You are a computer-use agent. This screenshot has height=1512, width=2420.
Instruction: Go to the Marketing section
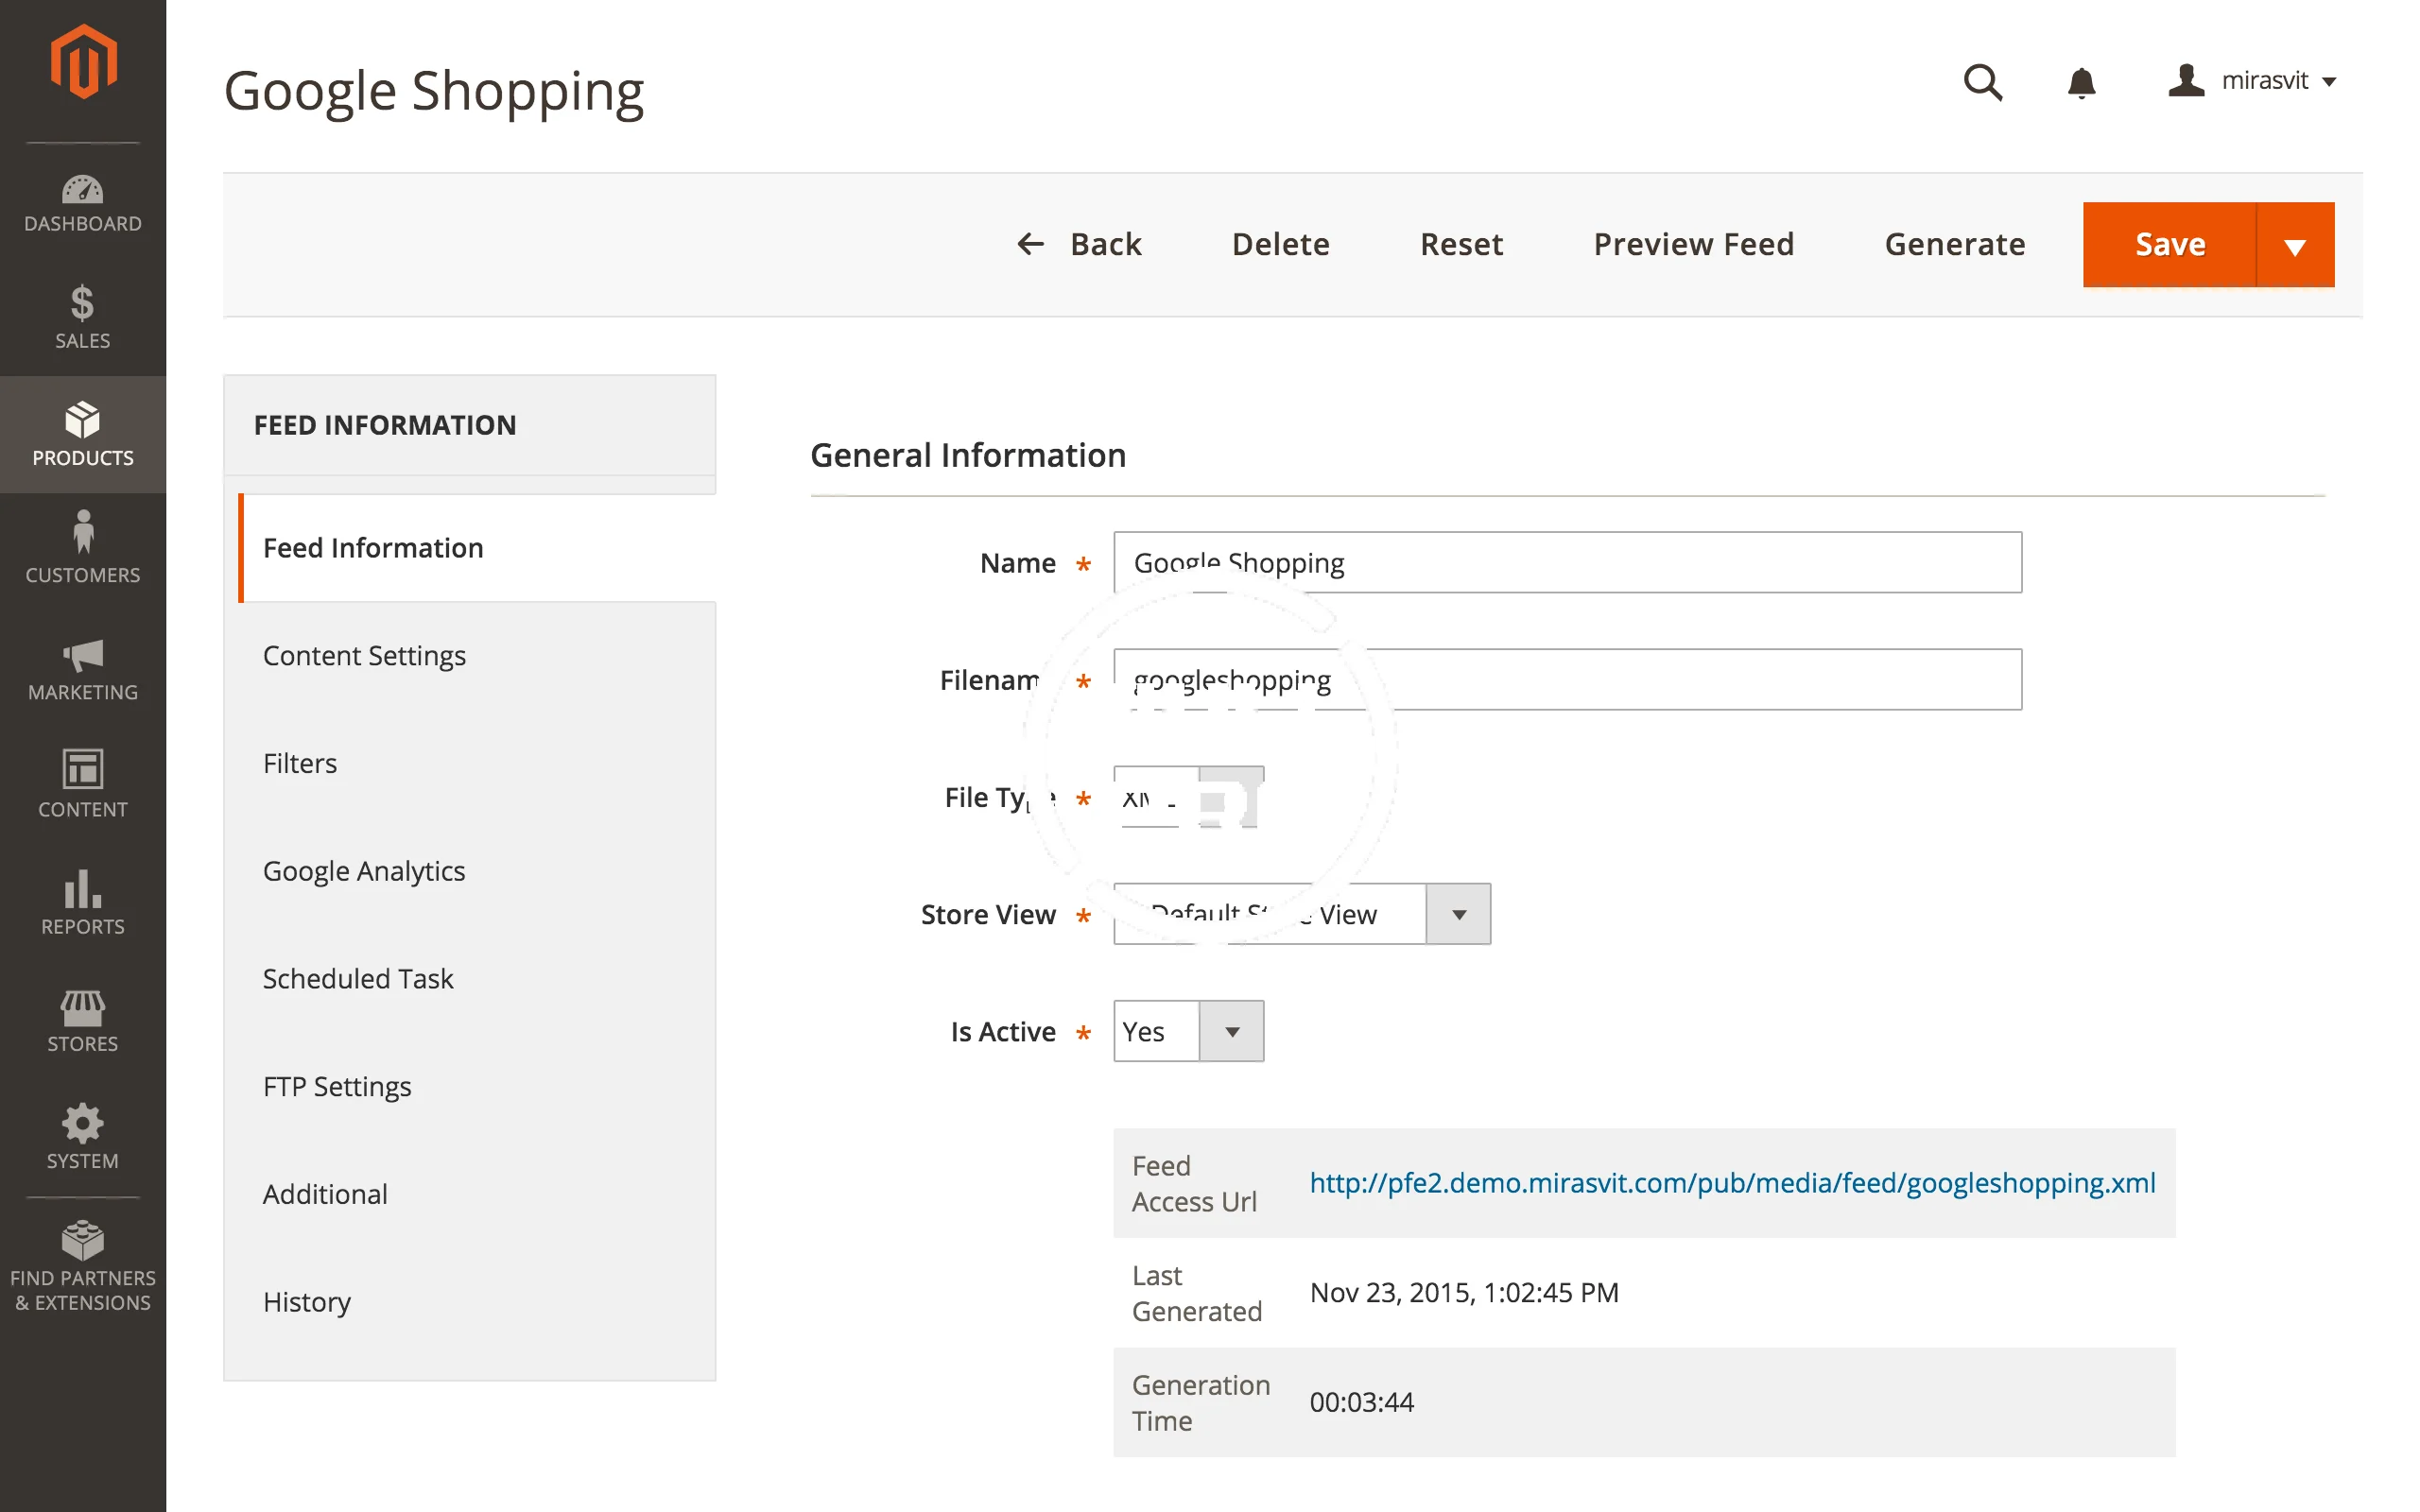[82, 668]
